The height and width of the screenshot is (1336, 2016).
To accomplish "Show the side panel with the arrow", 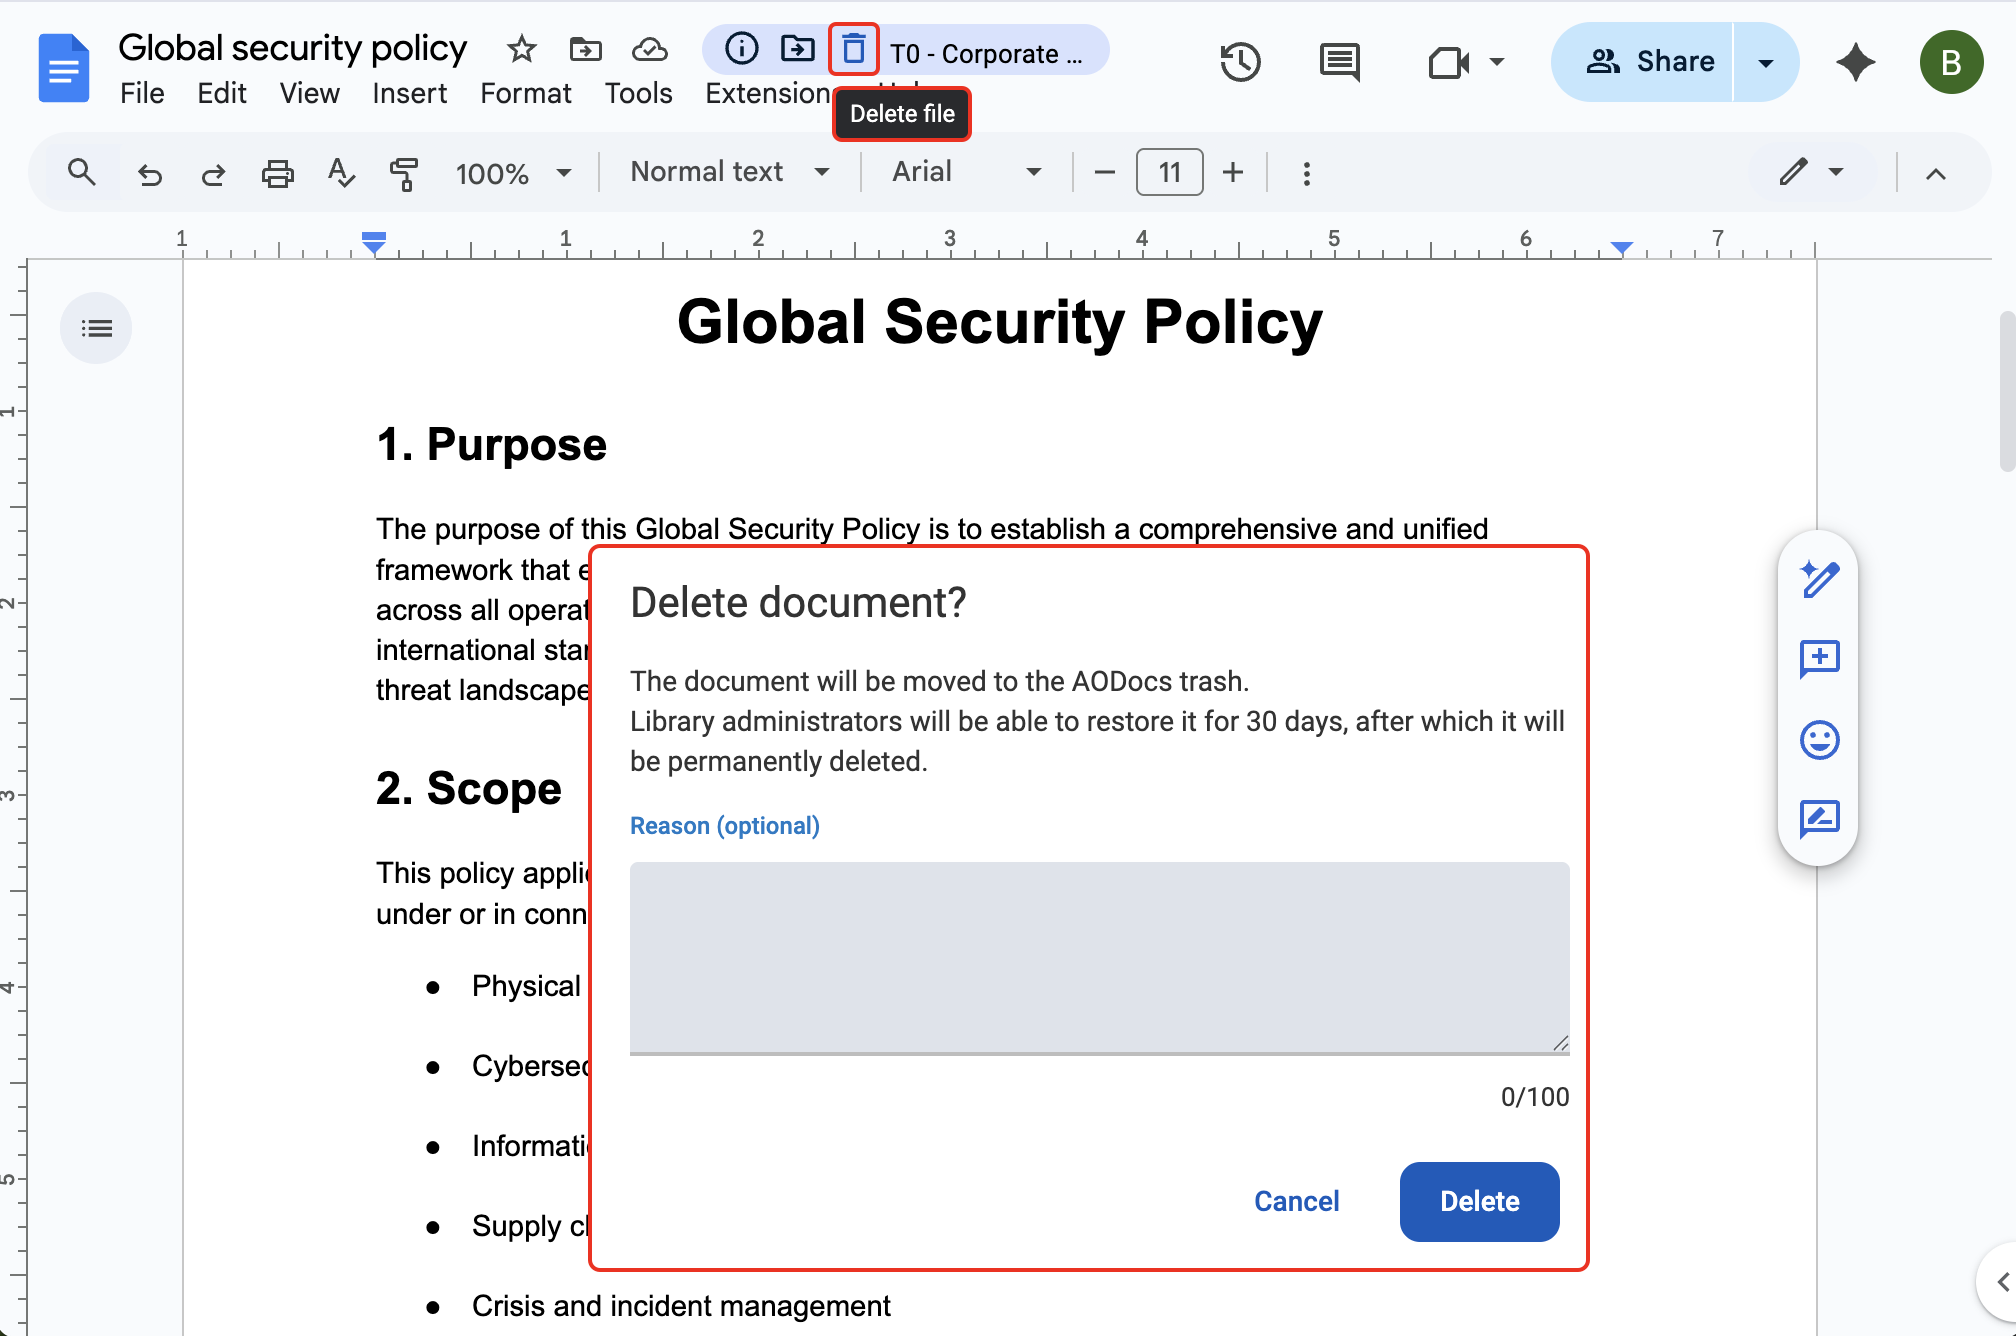I will [x=2001, y=1282].
